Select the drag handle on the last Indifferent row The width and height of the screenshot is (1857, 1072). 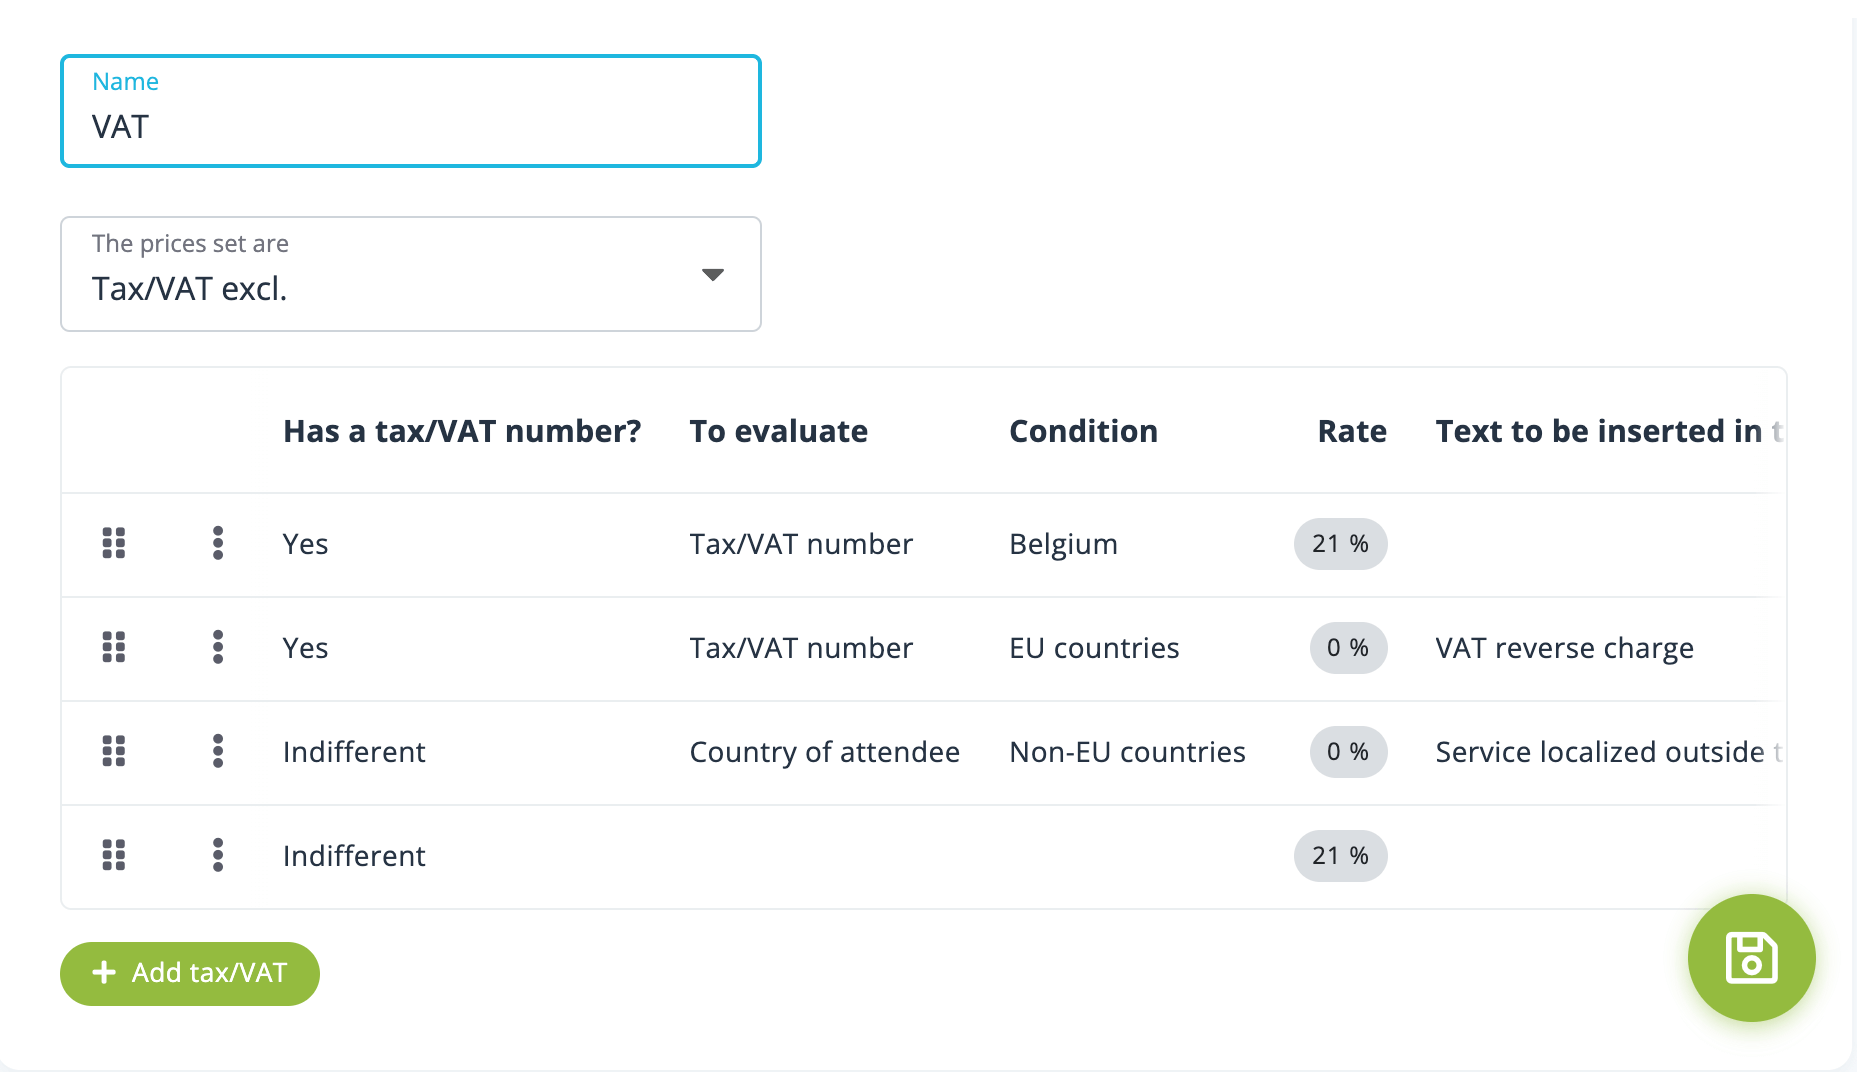tap(114, 856)
